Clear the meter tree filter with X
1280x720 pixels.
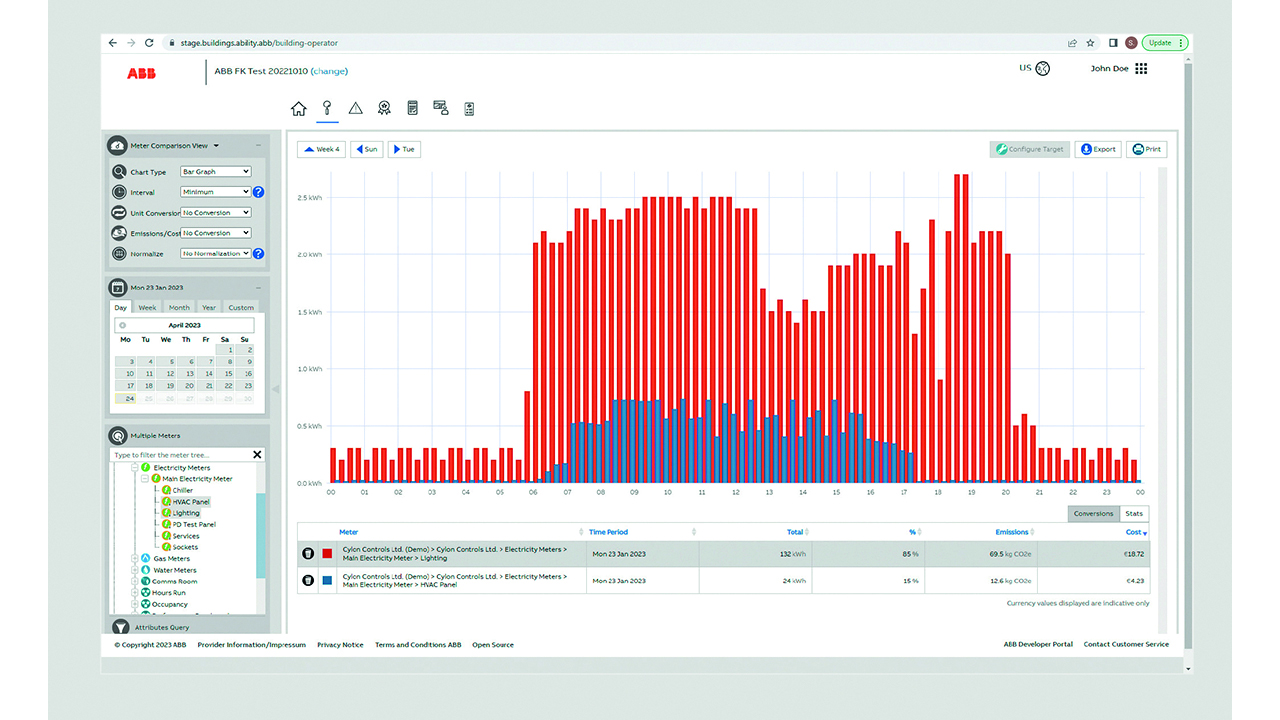click(x=257, y=455)
